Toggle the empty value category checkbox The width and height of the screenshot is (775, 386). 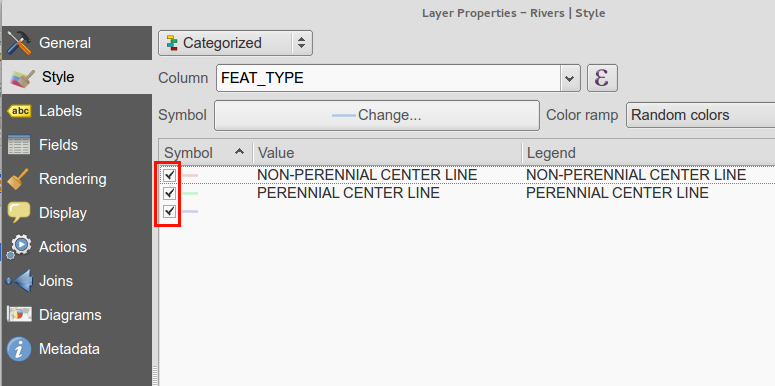pos(170,212)
